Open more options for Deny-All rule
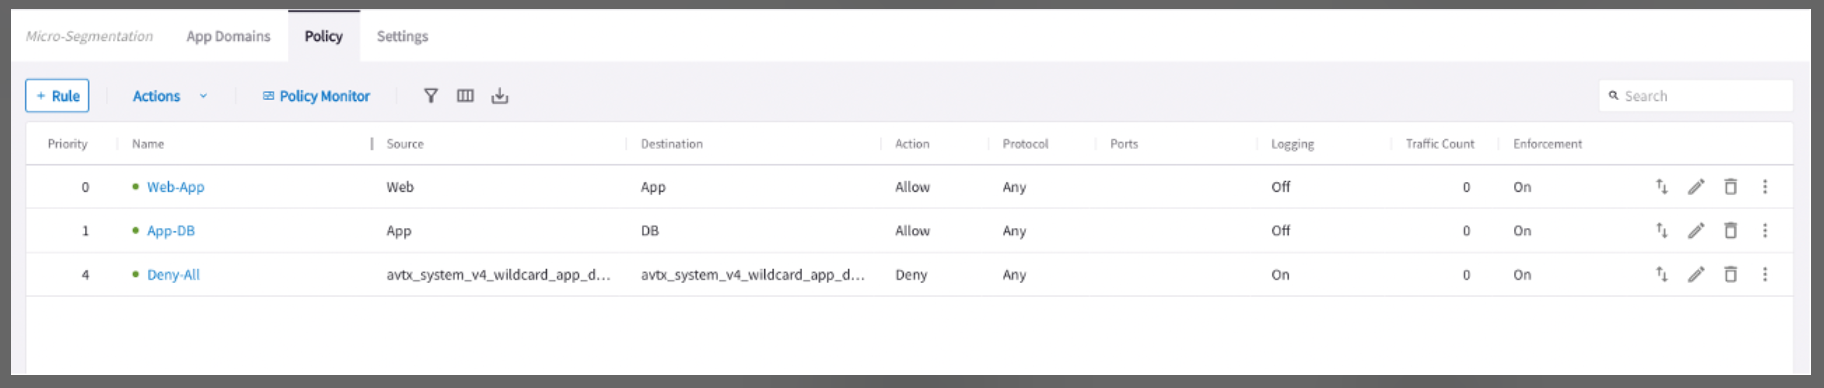The image size is (1824, 388). pos(1765,274)
